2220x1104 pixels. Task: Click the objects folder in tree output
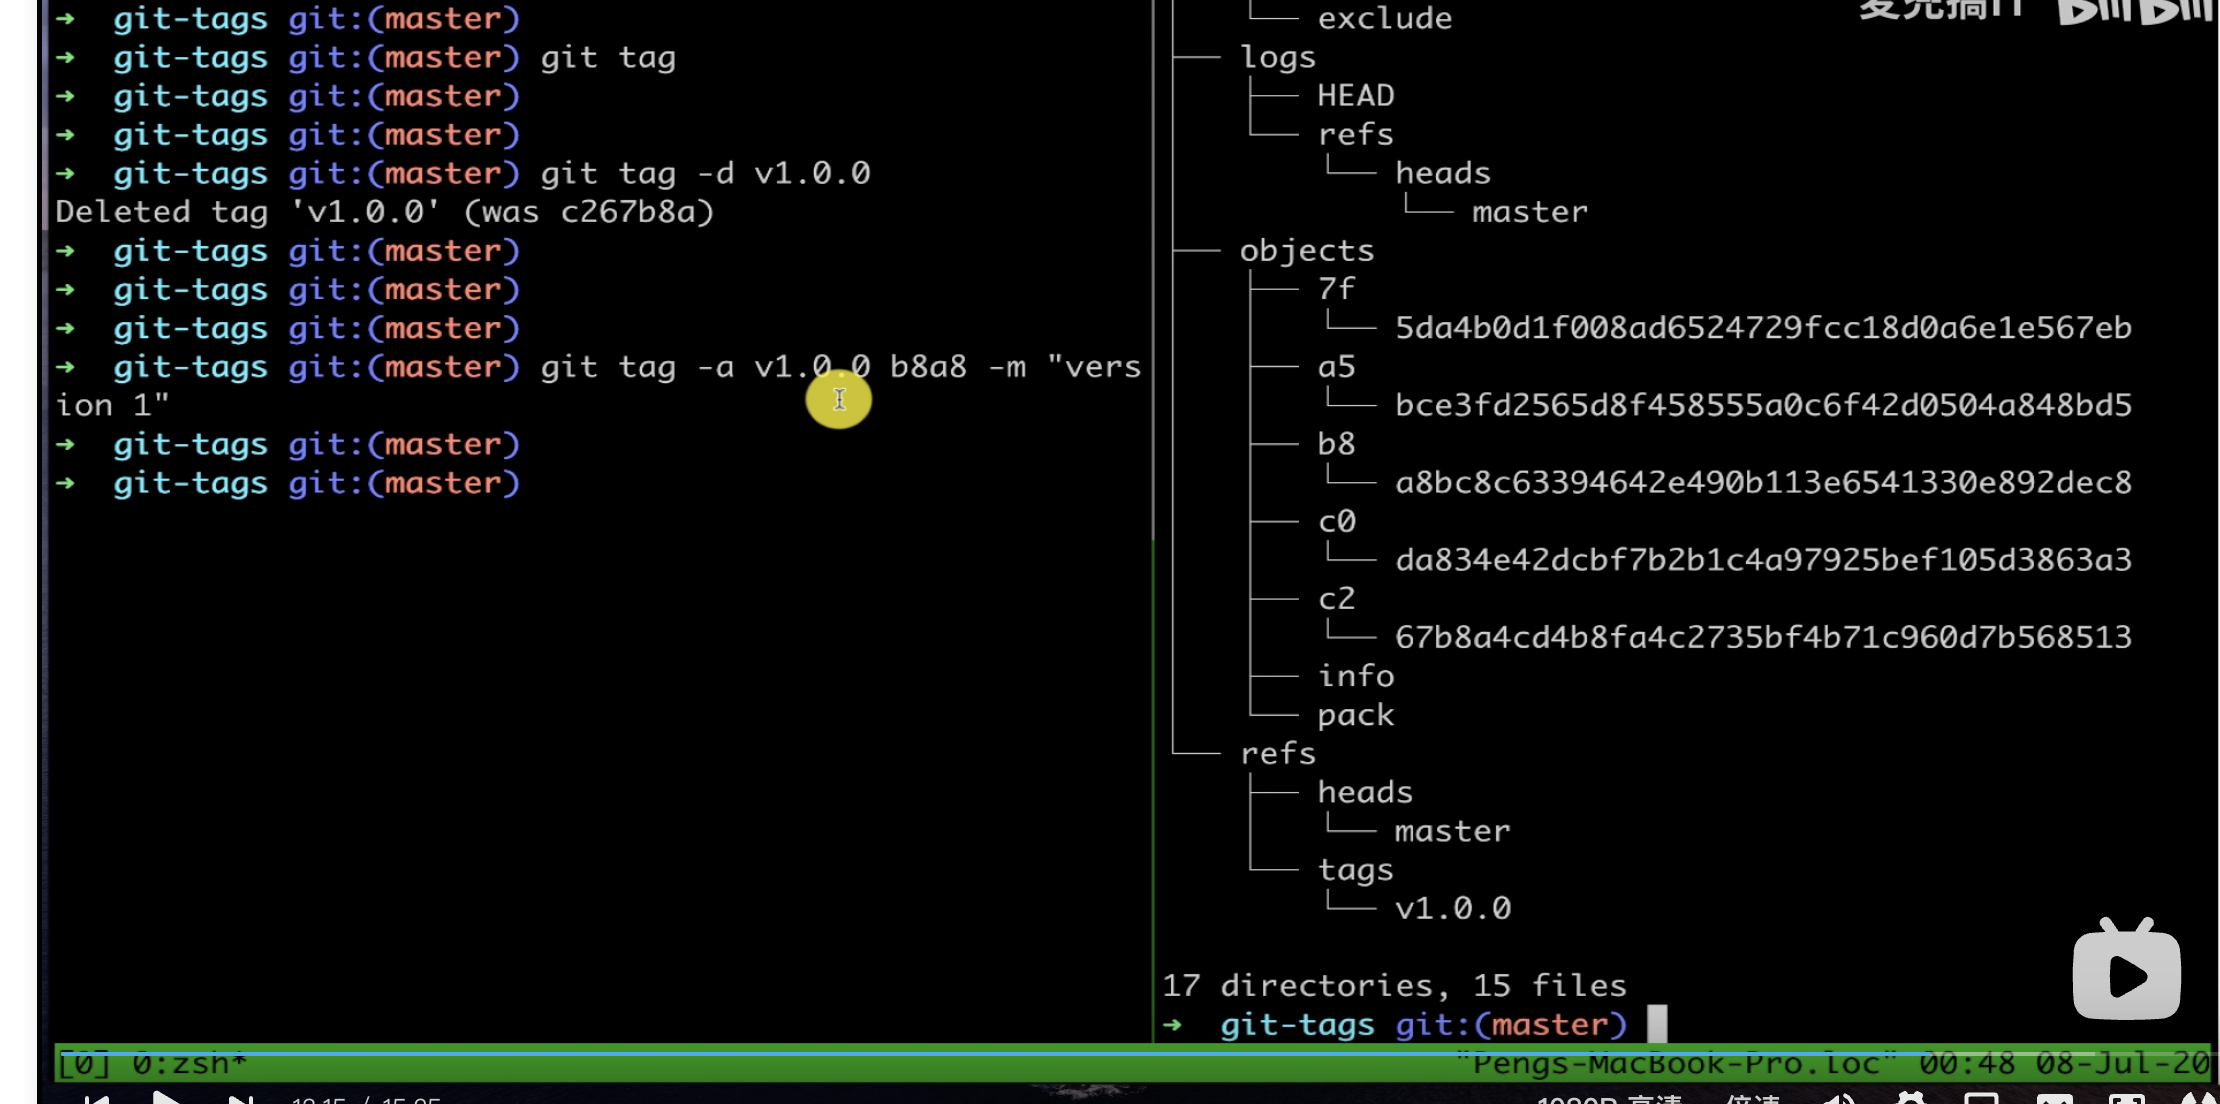pyautogui.click(x=1306, y=250)
